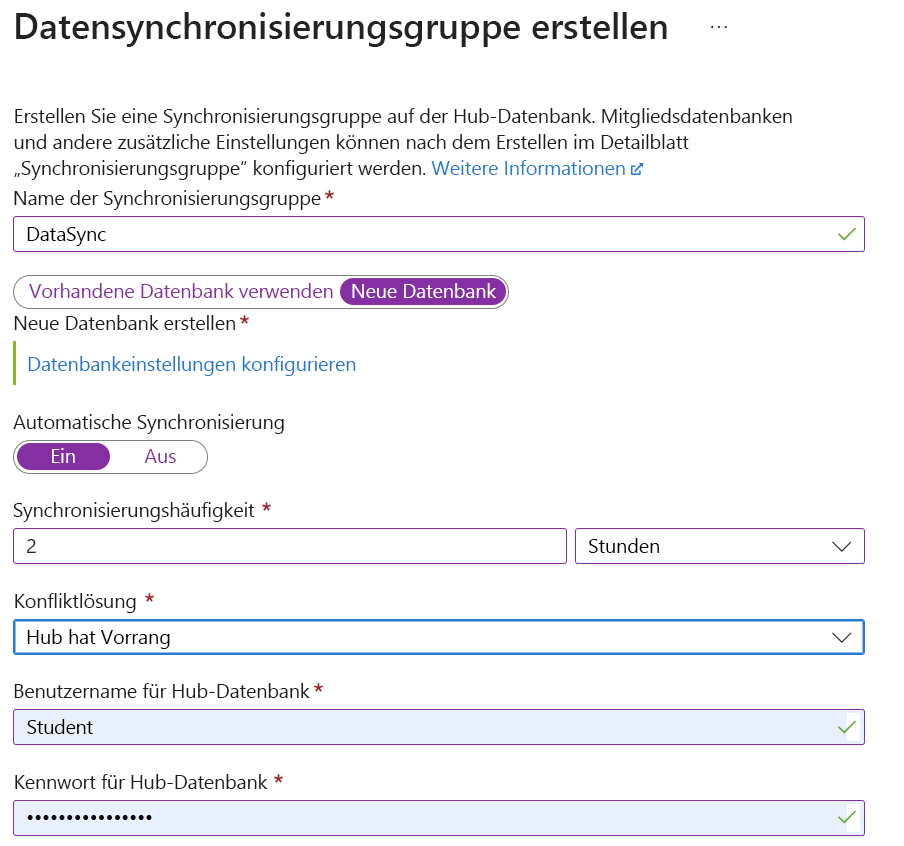Click the checkmark icon in the Kennwort field
Image resolution: width=904 pixels, height=846 pixels.
pos(846,817)
